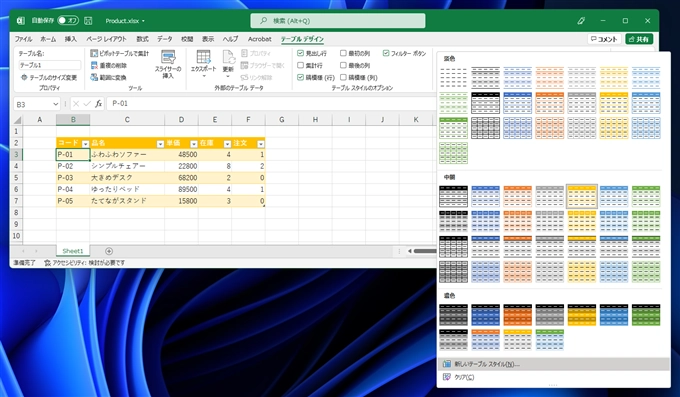Viewport: 680px width, 397px height.
Task: Add a new sheet with plus icon
Action: click(109, 251)
